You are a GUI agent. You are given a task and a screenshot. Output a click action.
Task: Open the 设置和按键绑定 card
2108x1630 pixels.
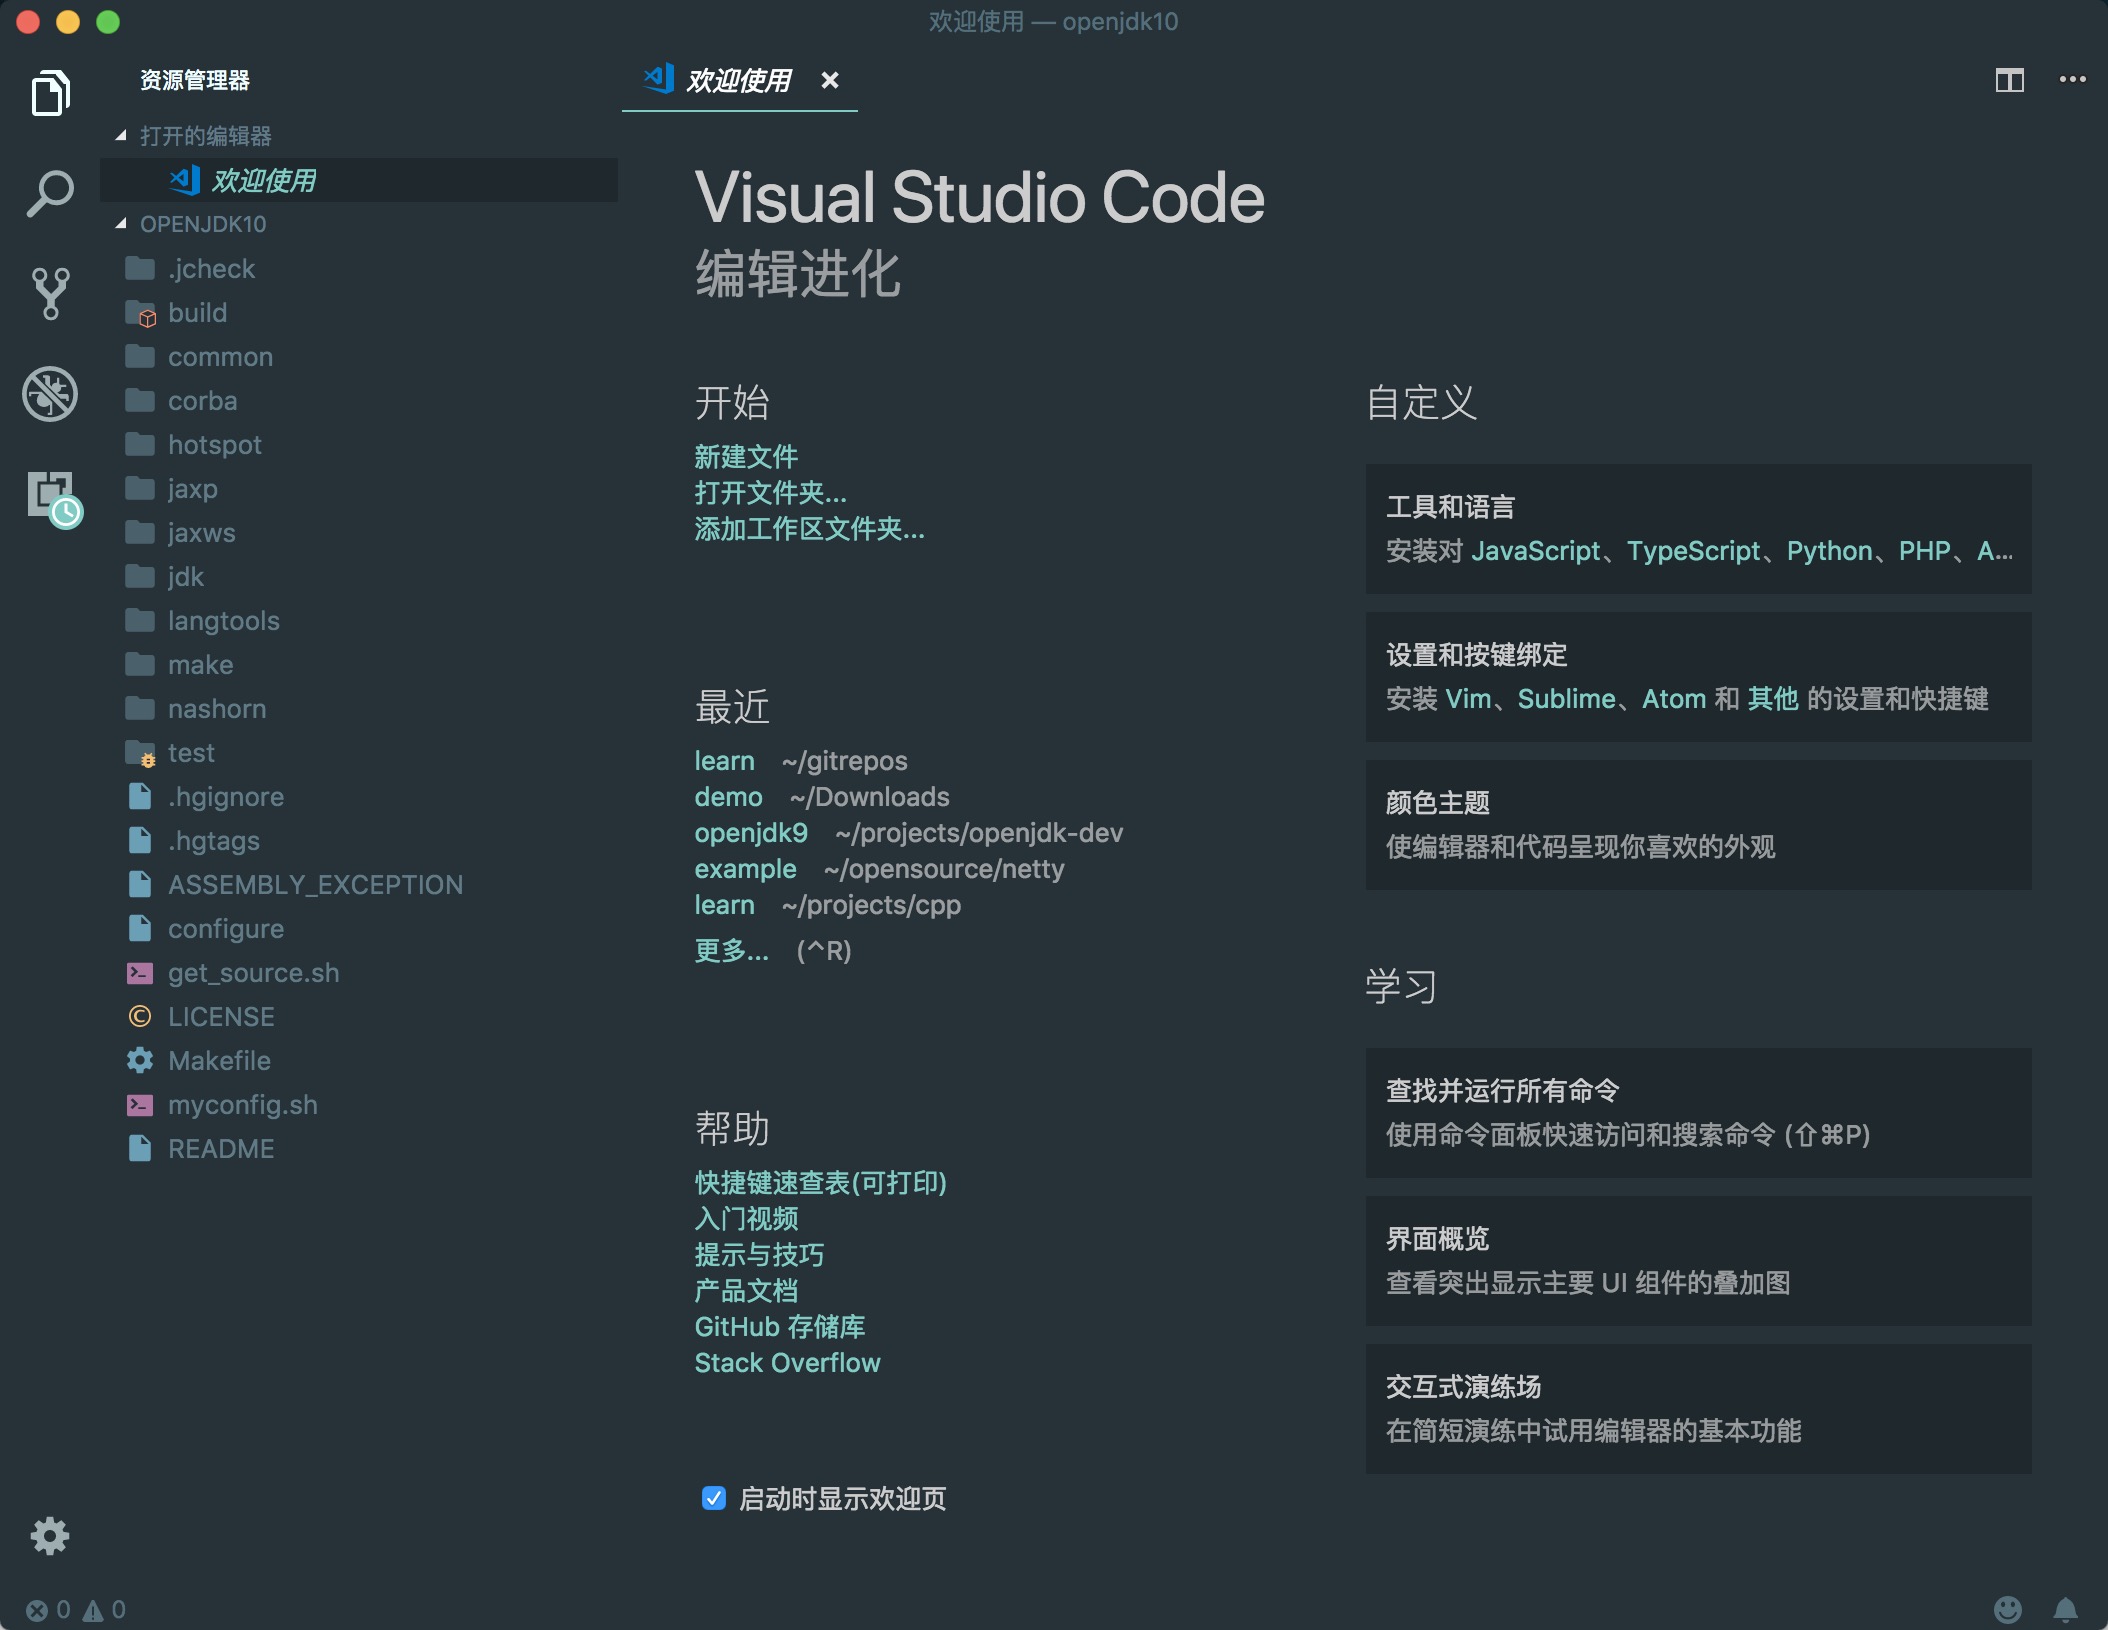[1698, 677]
